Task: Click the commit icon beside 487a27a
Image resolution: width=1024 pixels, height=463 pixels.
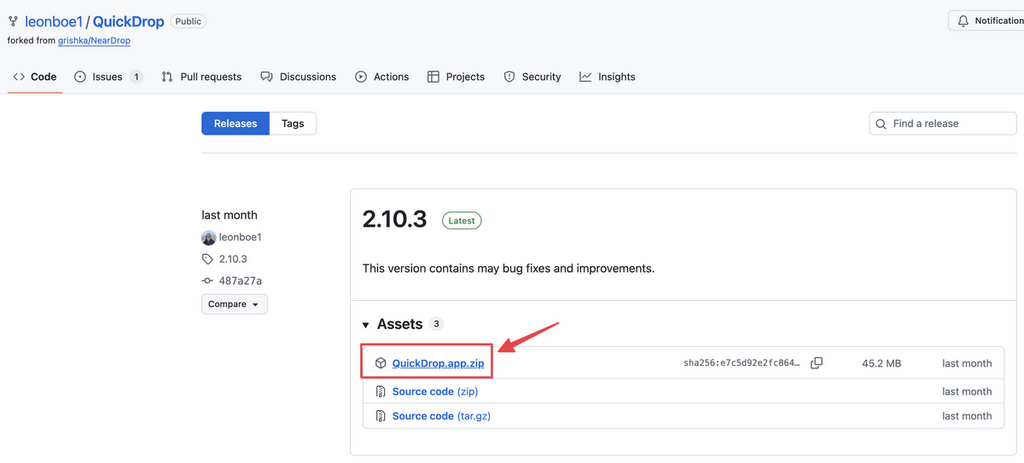Action: click(x=208, y=281)
